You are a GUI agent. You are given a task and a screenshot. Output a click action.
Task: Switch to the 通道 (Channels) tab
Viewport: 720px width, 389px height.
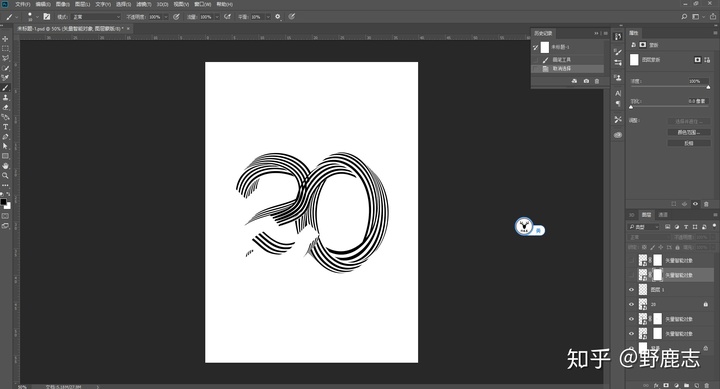coord(663,215)
